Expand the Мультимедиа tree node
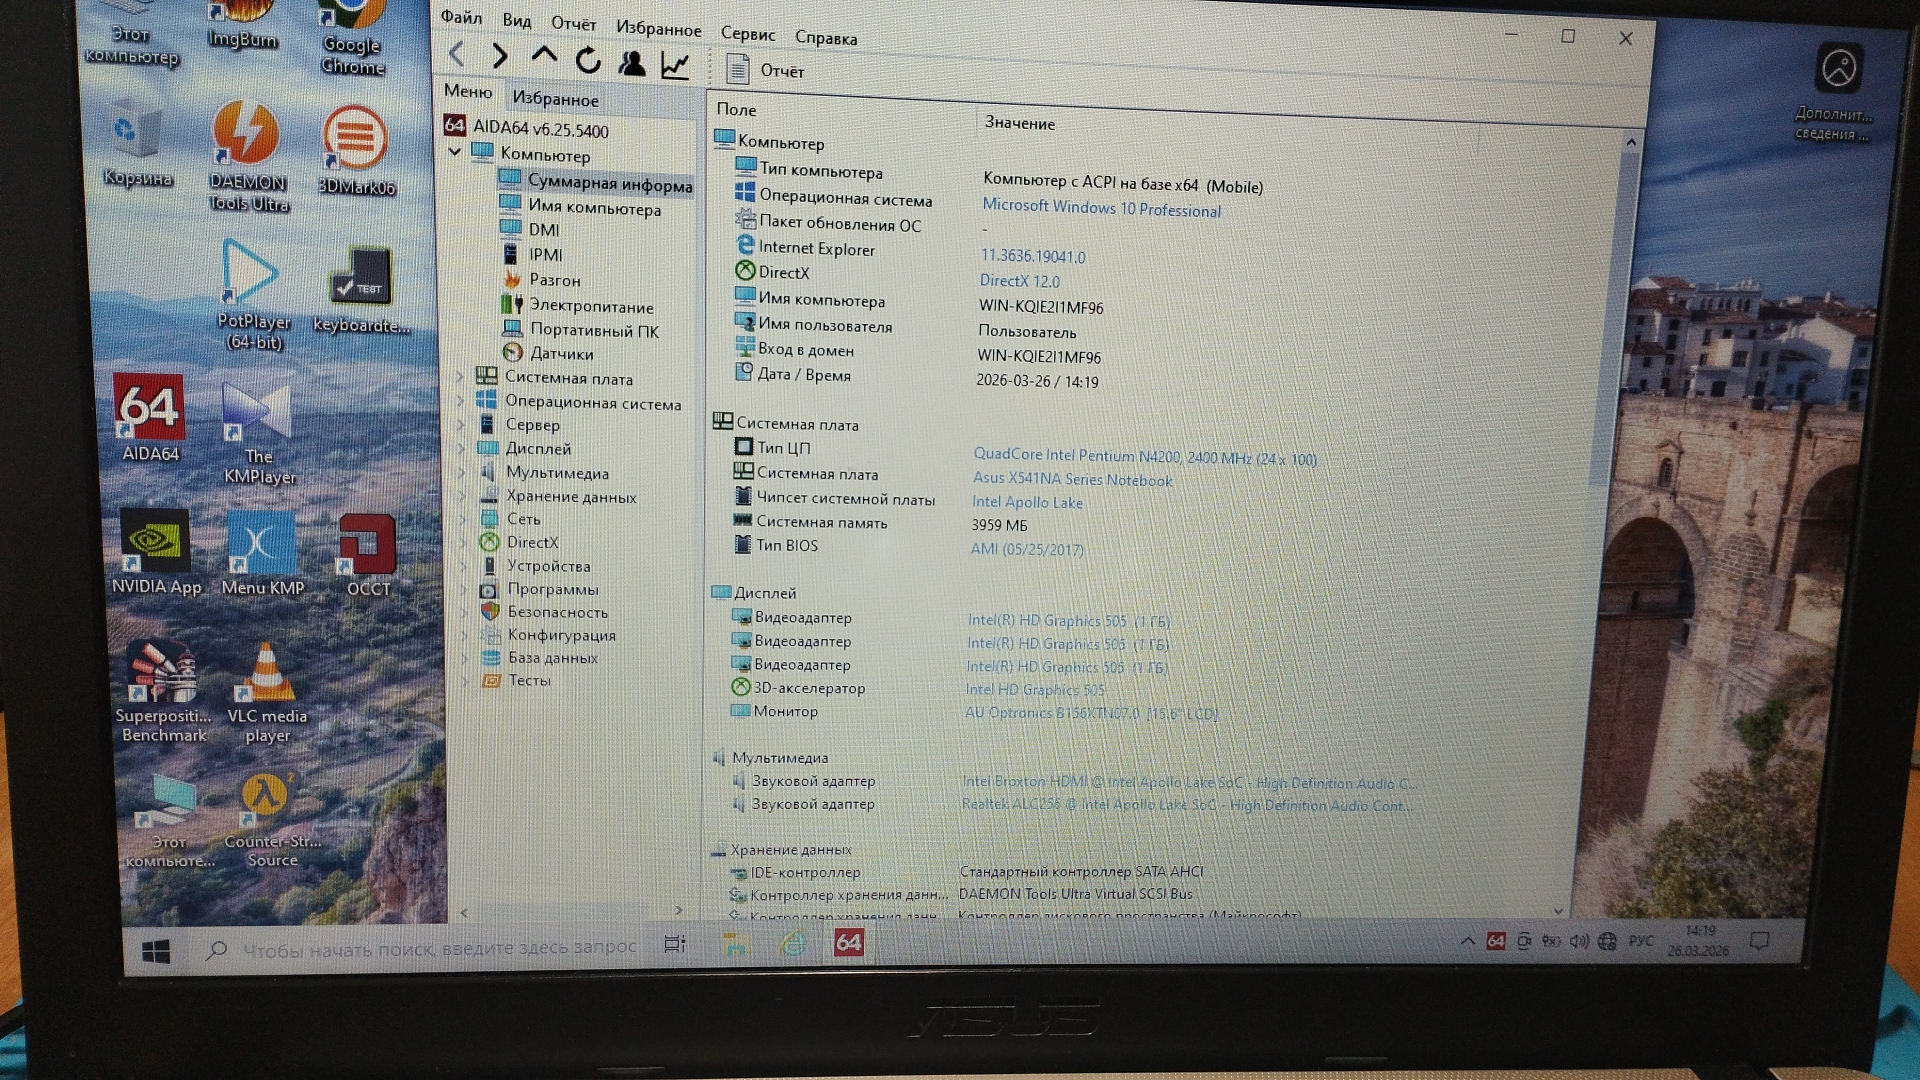 462,472
